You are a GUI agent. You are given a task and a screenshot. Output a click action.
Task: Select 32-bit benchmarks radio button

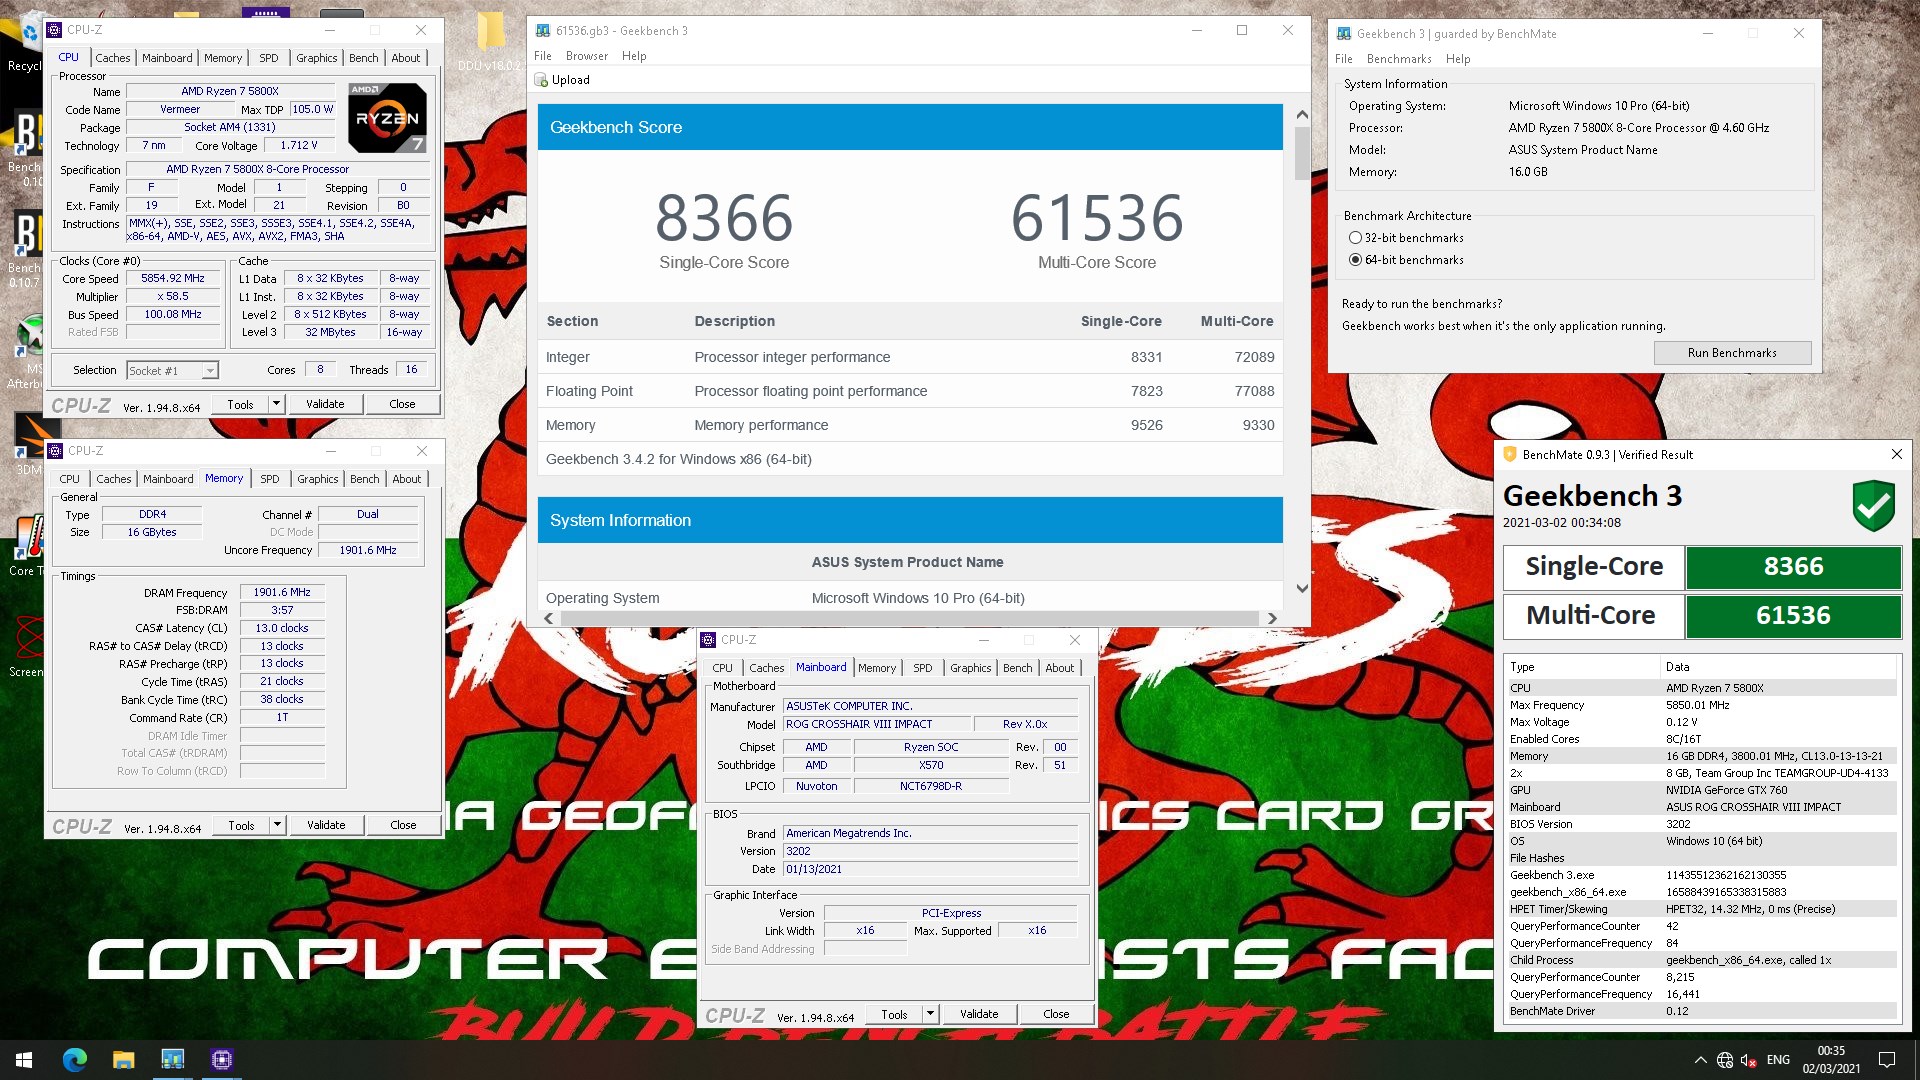1355,238
